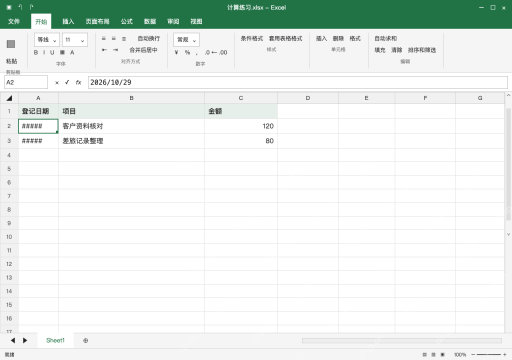This screenshot has width=512, height=360.
Task: Open the 清除 clear option
Action: point(397,50)
